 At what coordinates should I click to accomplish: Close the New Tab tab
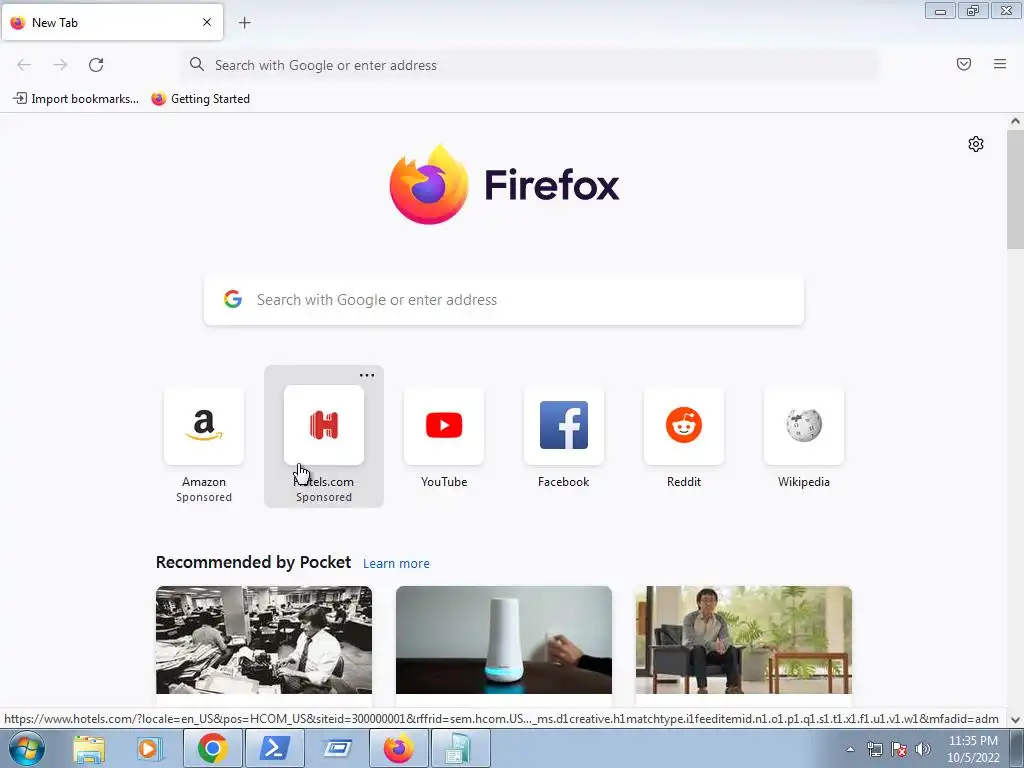(207, 22)
